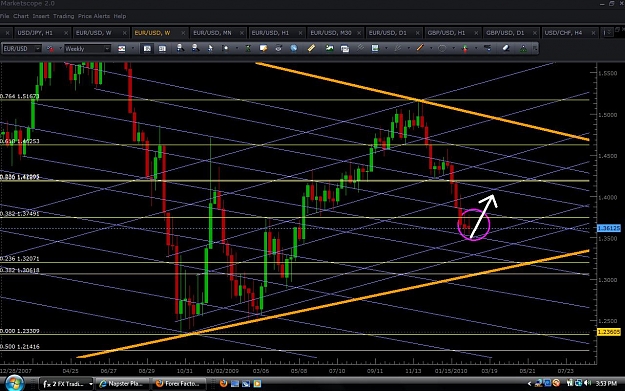Expand the trend line tool dropdown arrow
This screenshot has height=391, width=625.
tap(431, 48)
